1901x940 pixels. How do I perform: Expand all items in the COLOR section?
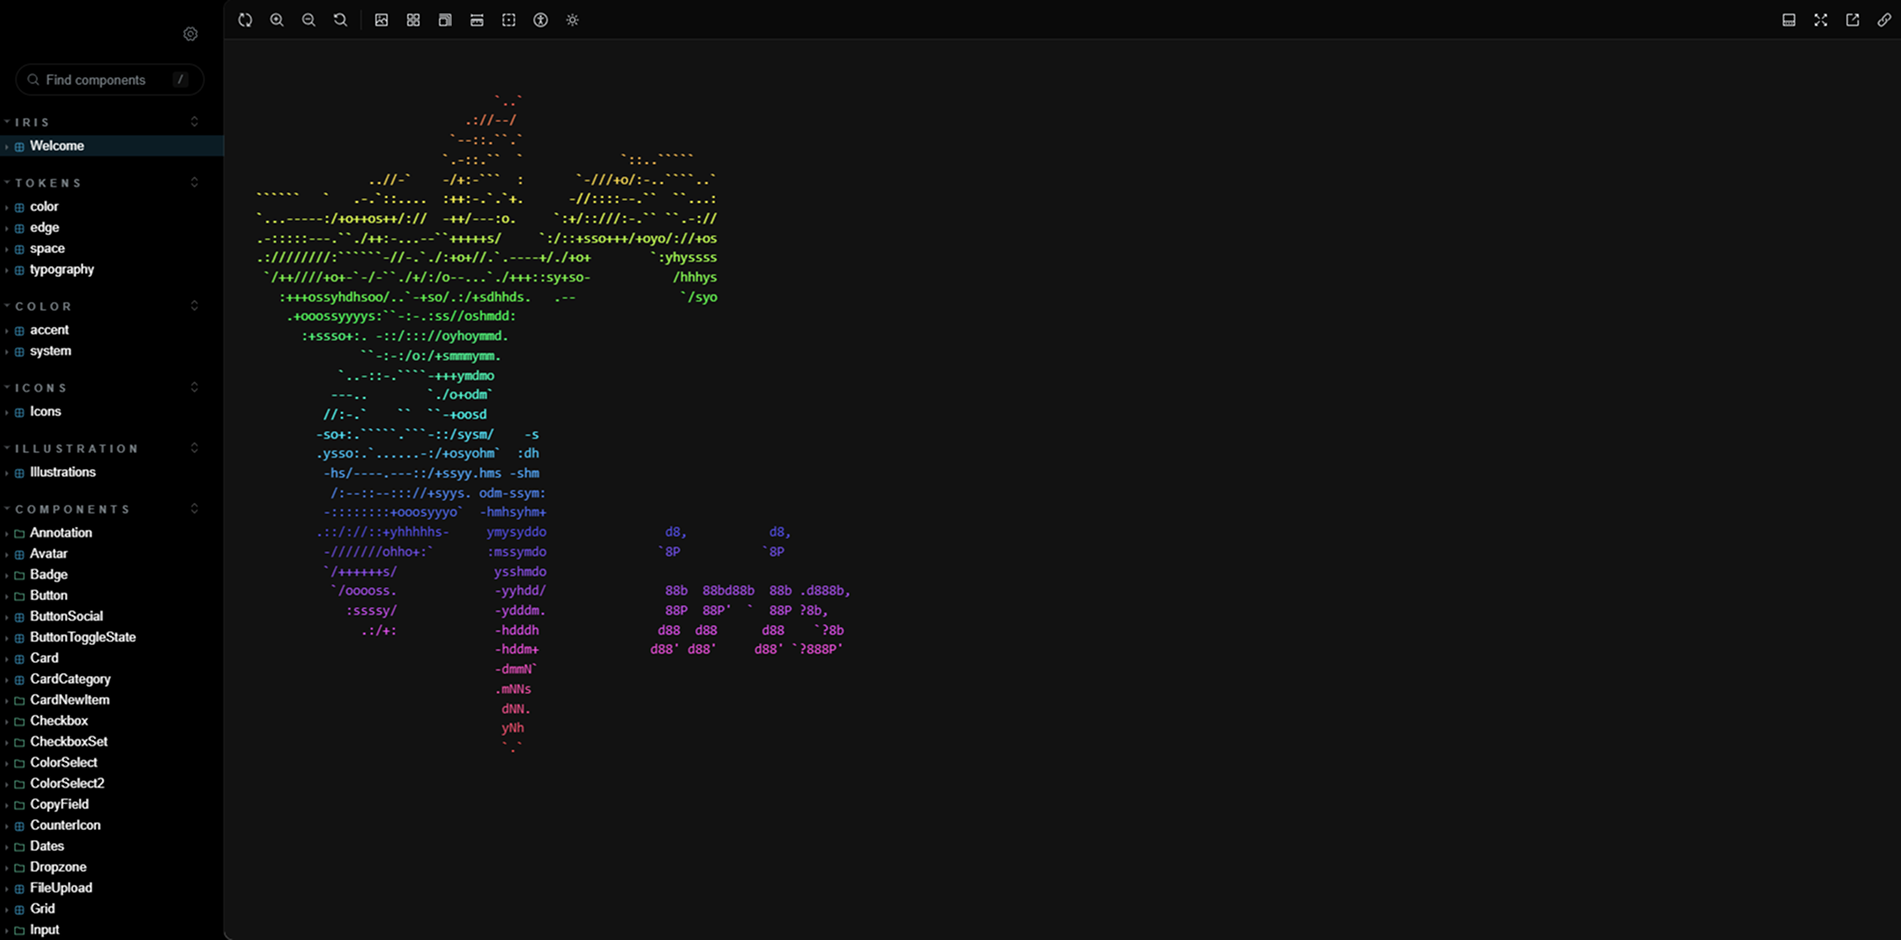pyautogui.click(x=194, y=306)
